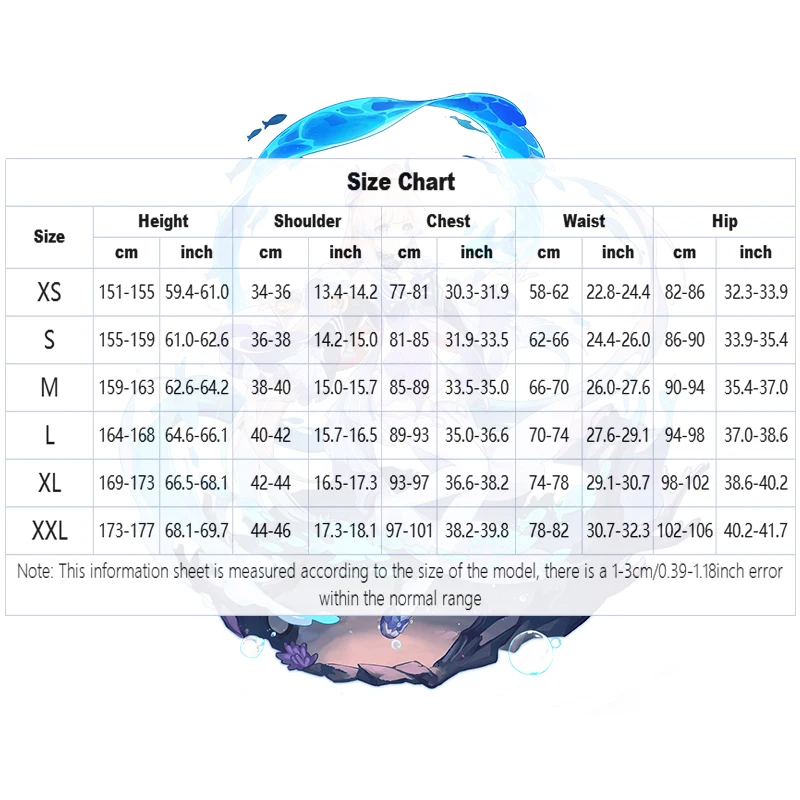Click the 102-106 hip cm cell
Screen dimensions: 800x800
pyautogui.click(x=685, y=531)
